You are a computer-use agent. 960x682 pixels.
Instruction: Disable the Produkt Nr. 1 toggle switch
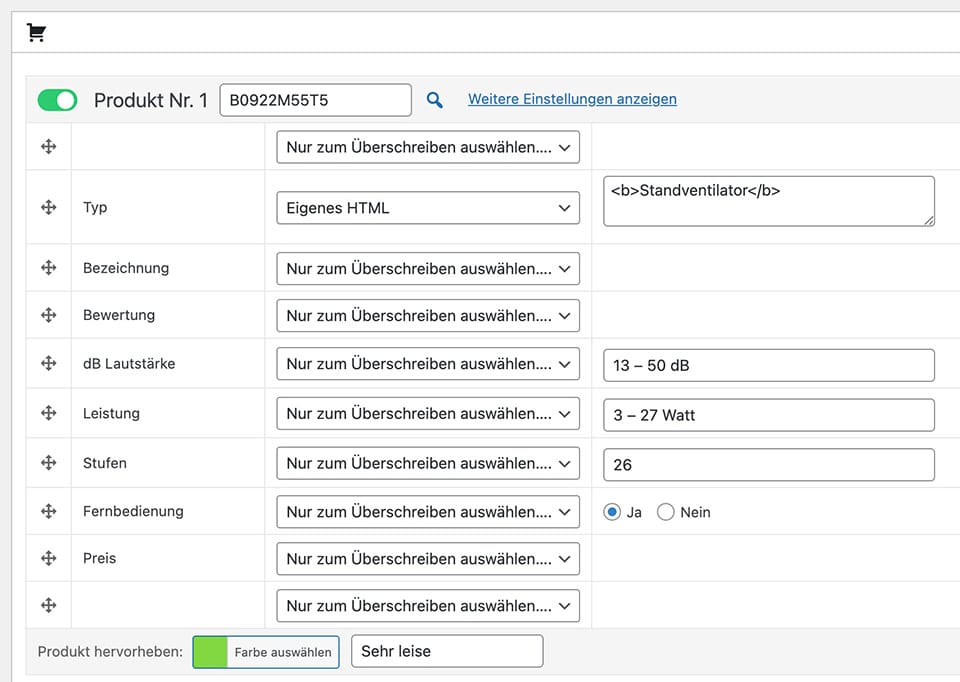click(57, 100)
